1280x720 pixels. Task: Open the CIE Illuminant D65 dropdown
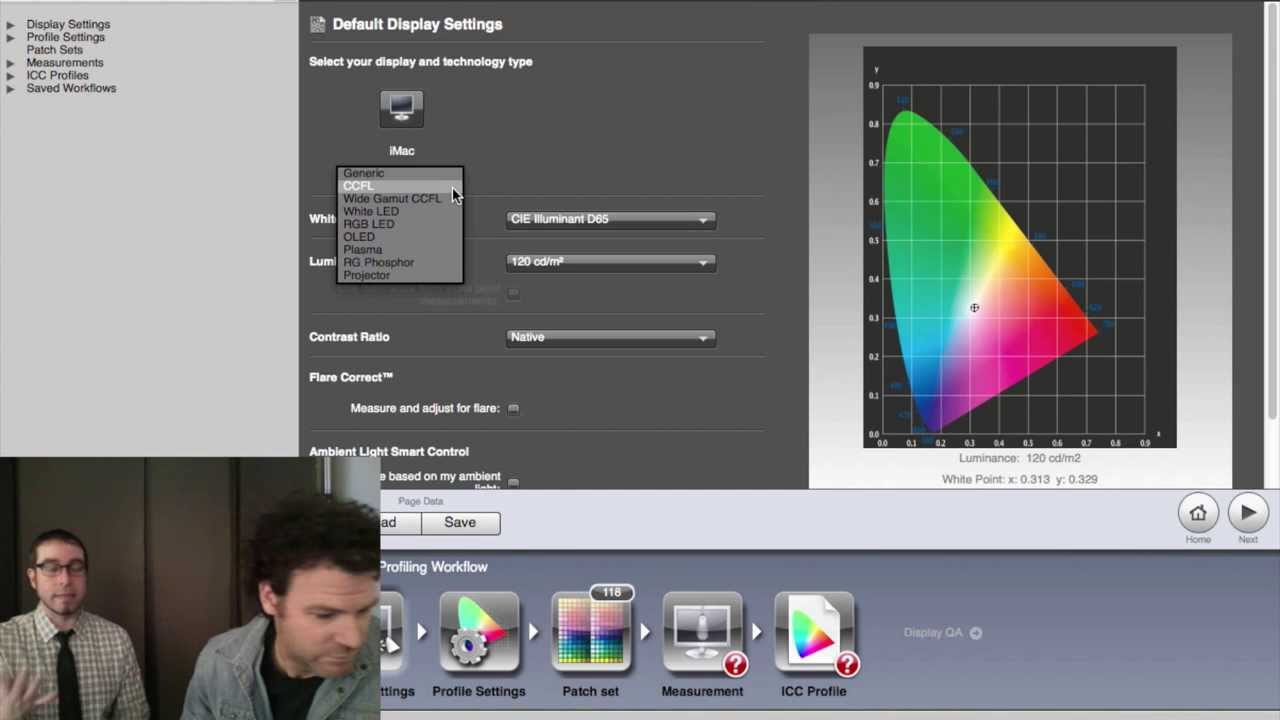pyautogui.click(x=611, y=219)
